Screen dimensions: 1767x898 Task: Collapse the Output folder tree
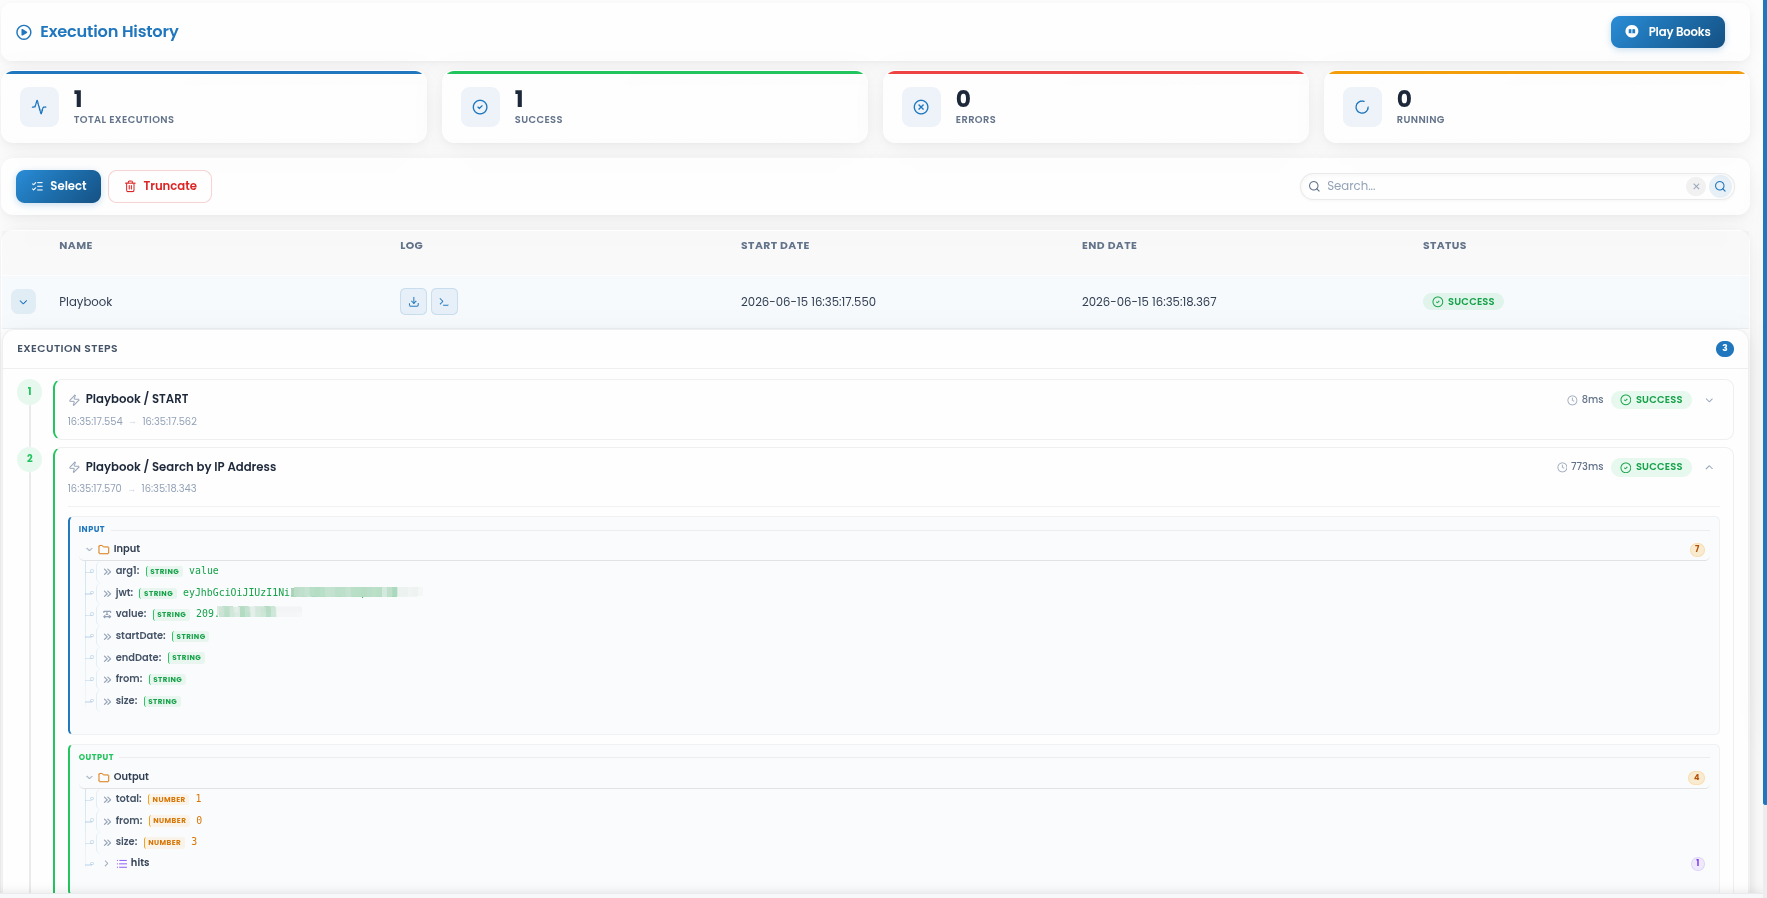pos(89,777)
